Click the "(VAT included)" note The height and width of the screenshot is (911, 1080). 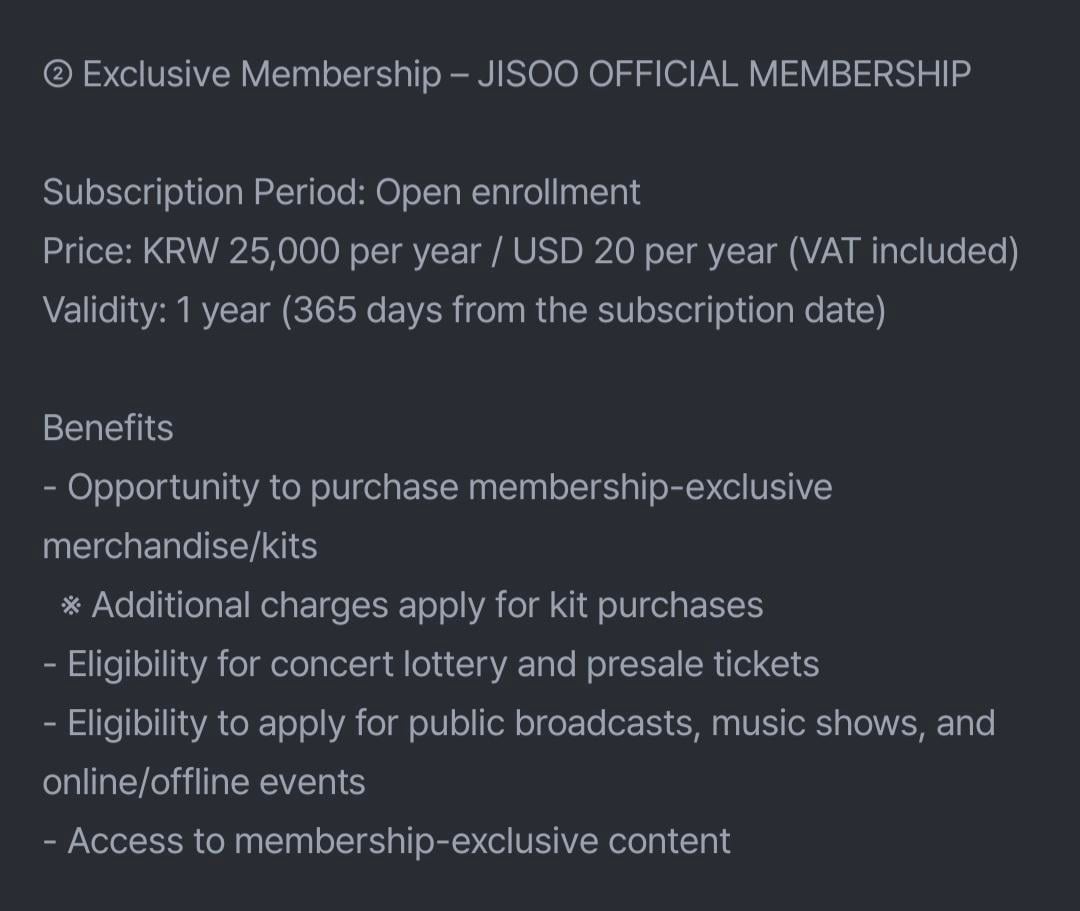[x=903, y=251]
